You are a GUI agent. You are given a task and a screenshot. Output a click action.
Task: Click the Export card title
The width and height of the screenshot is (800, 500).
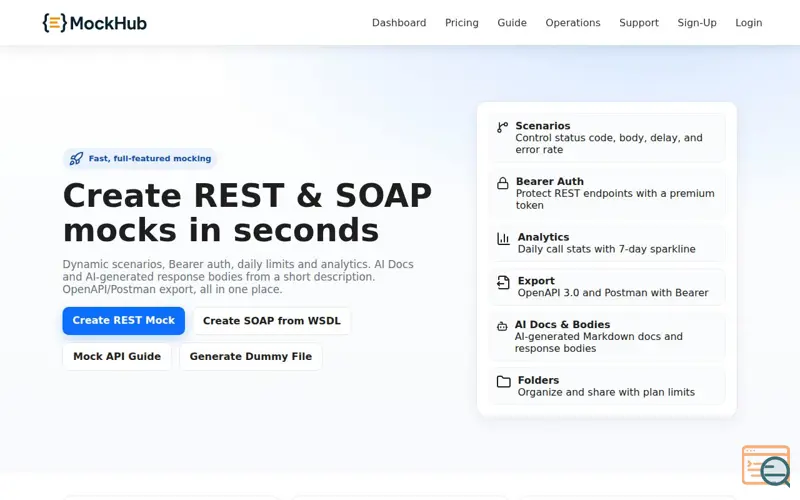536,281
